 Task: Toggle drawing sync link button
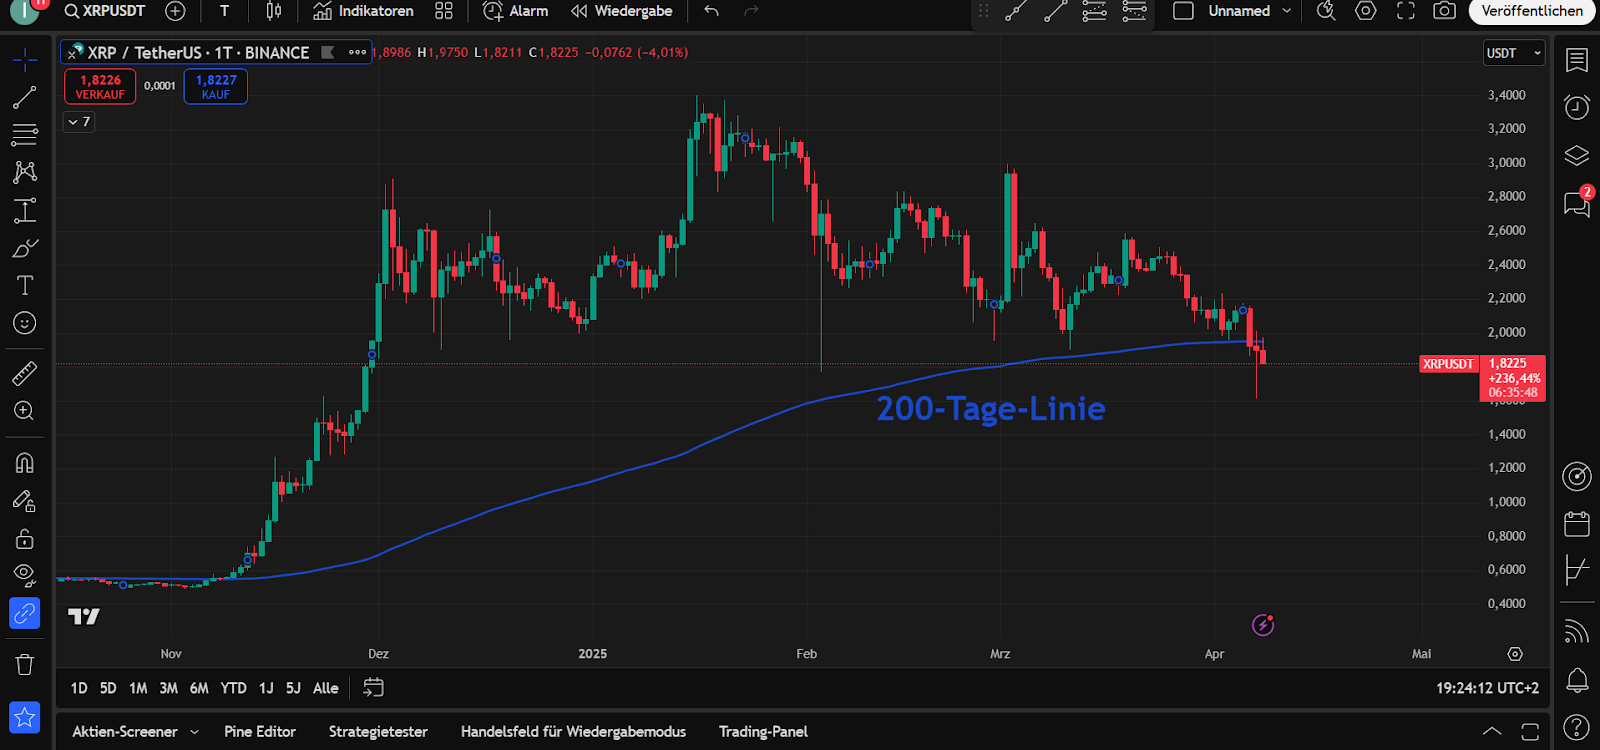coord(25,613)
